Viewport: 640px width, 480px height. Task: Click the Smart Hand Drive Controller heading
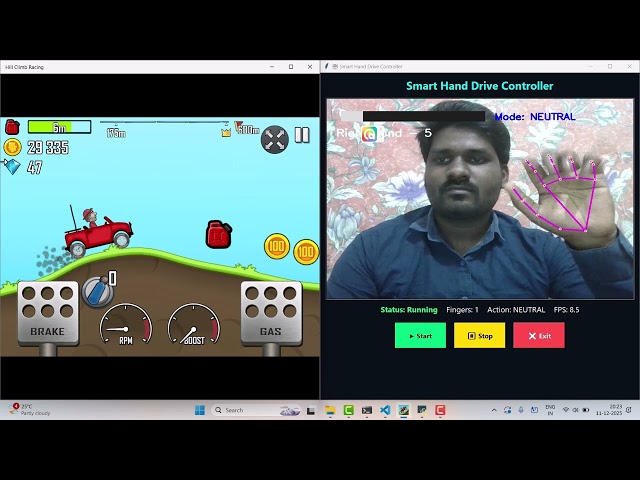point(480,86)
